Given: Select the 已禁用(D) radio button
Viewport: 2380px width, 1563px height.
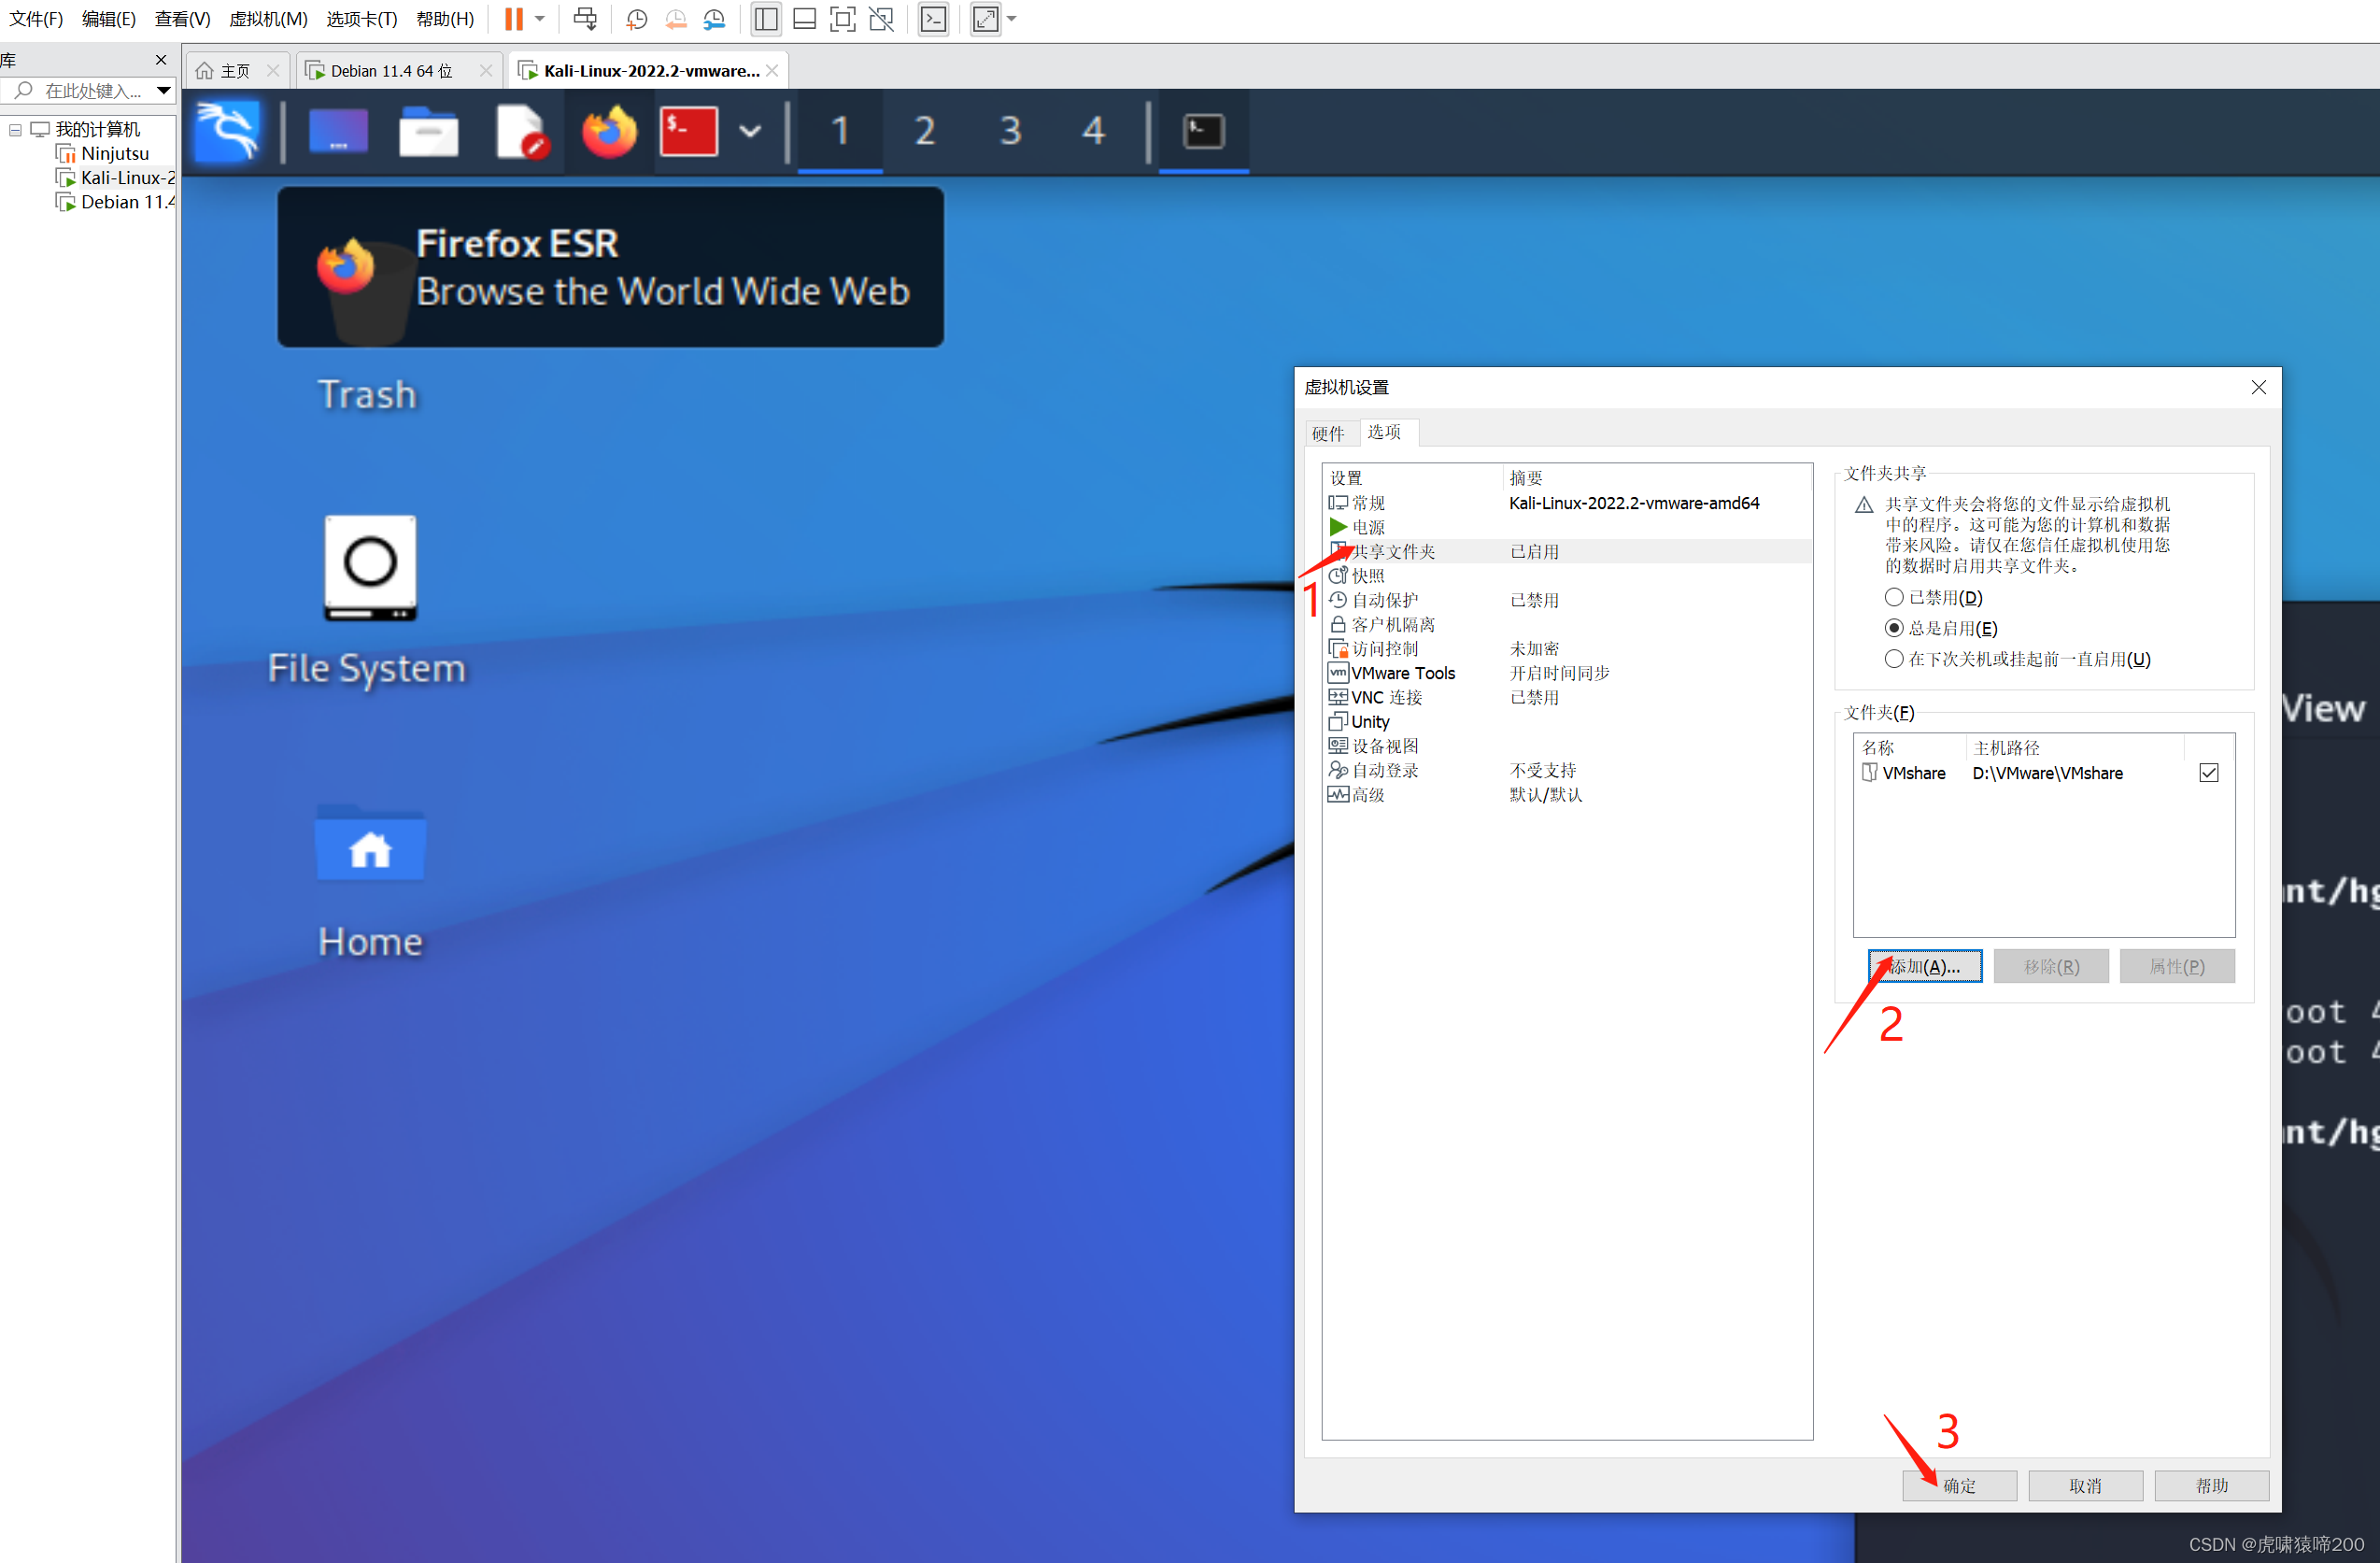Looking at the screenshot, I should 1894,598.
